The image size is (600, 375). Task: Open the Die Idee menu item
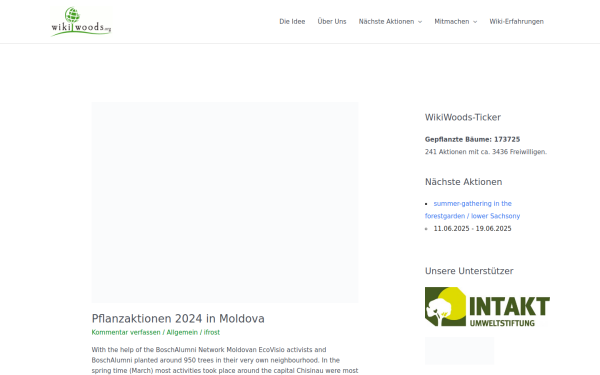(x=292, y=21)
